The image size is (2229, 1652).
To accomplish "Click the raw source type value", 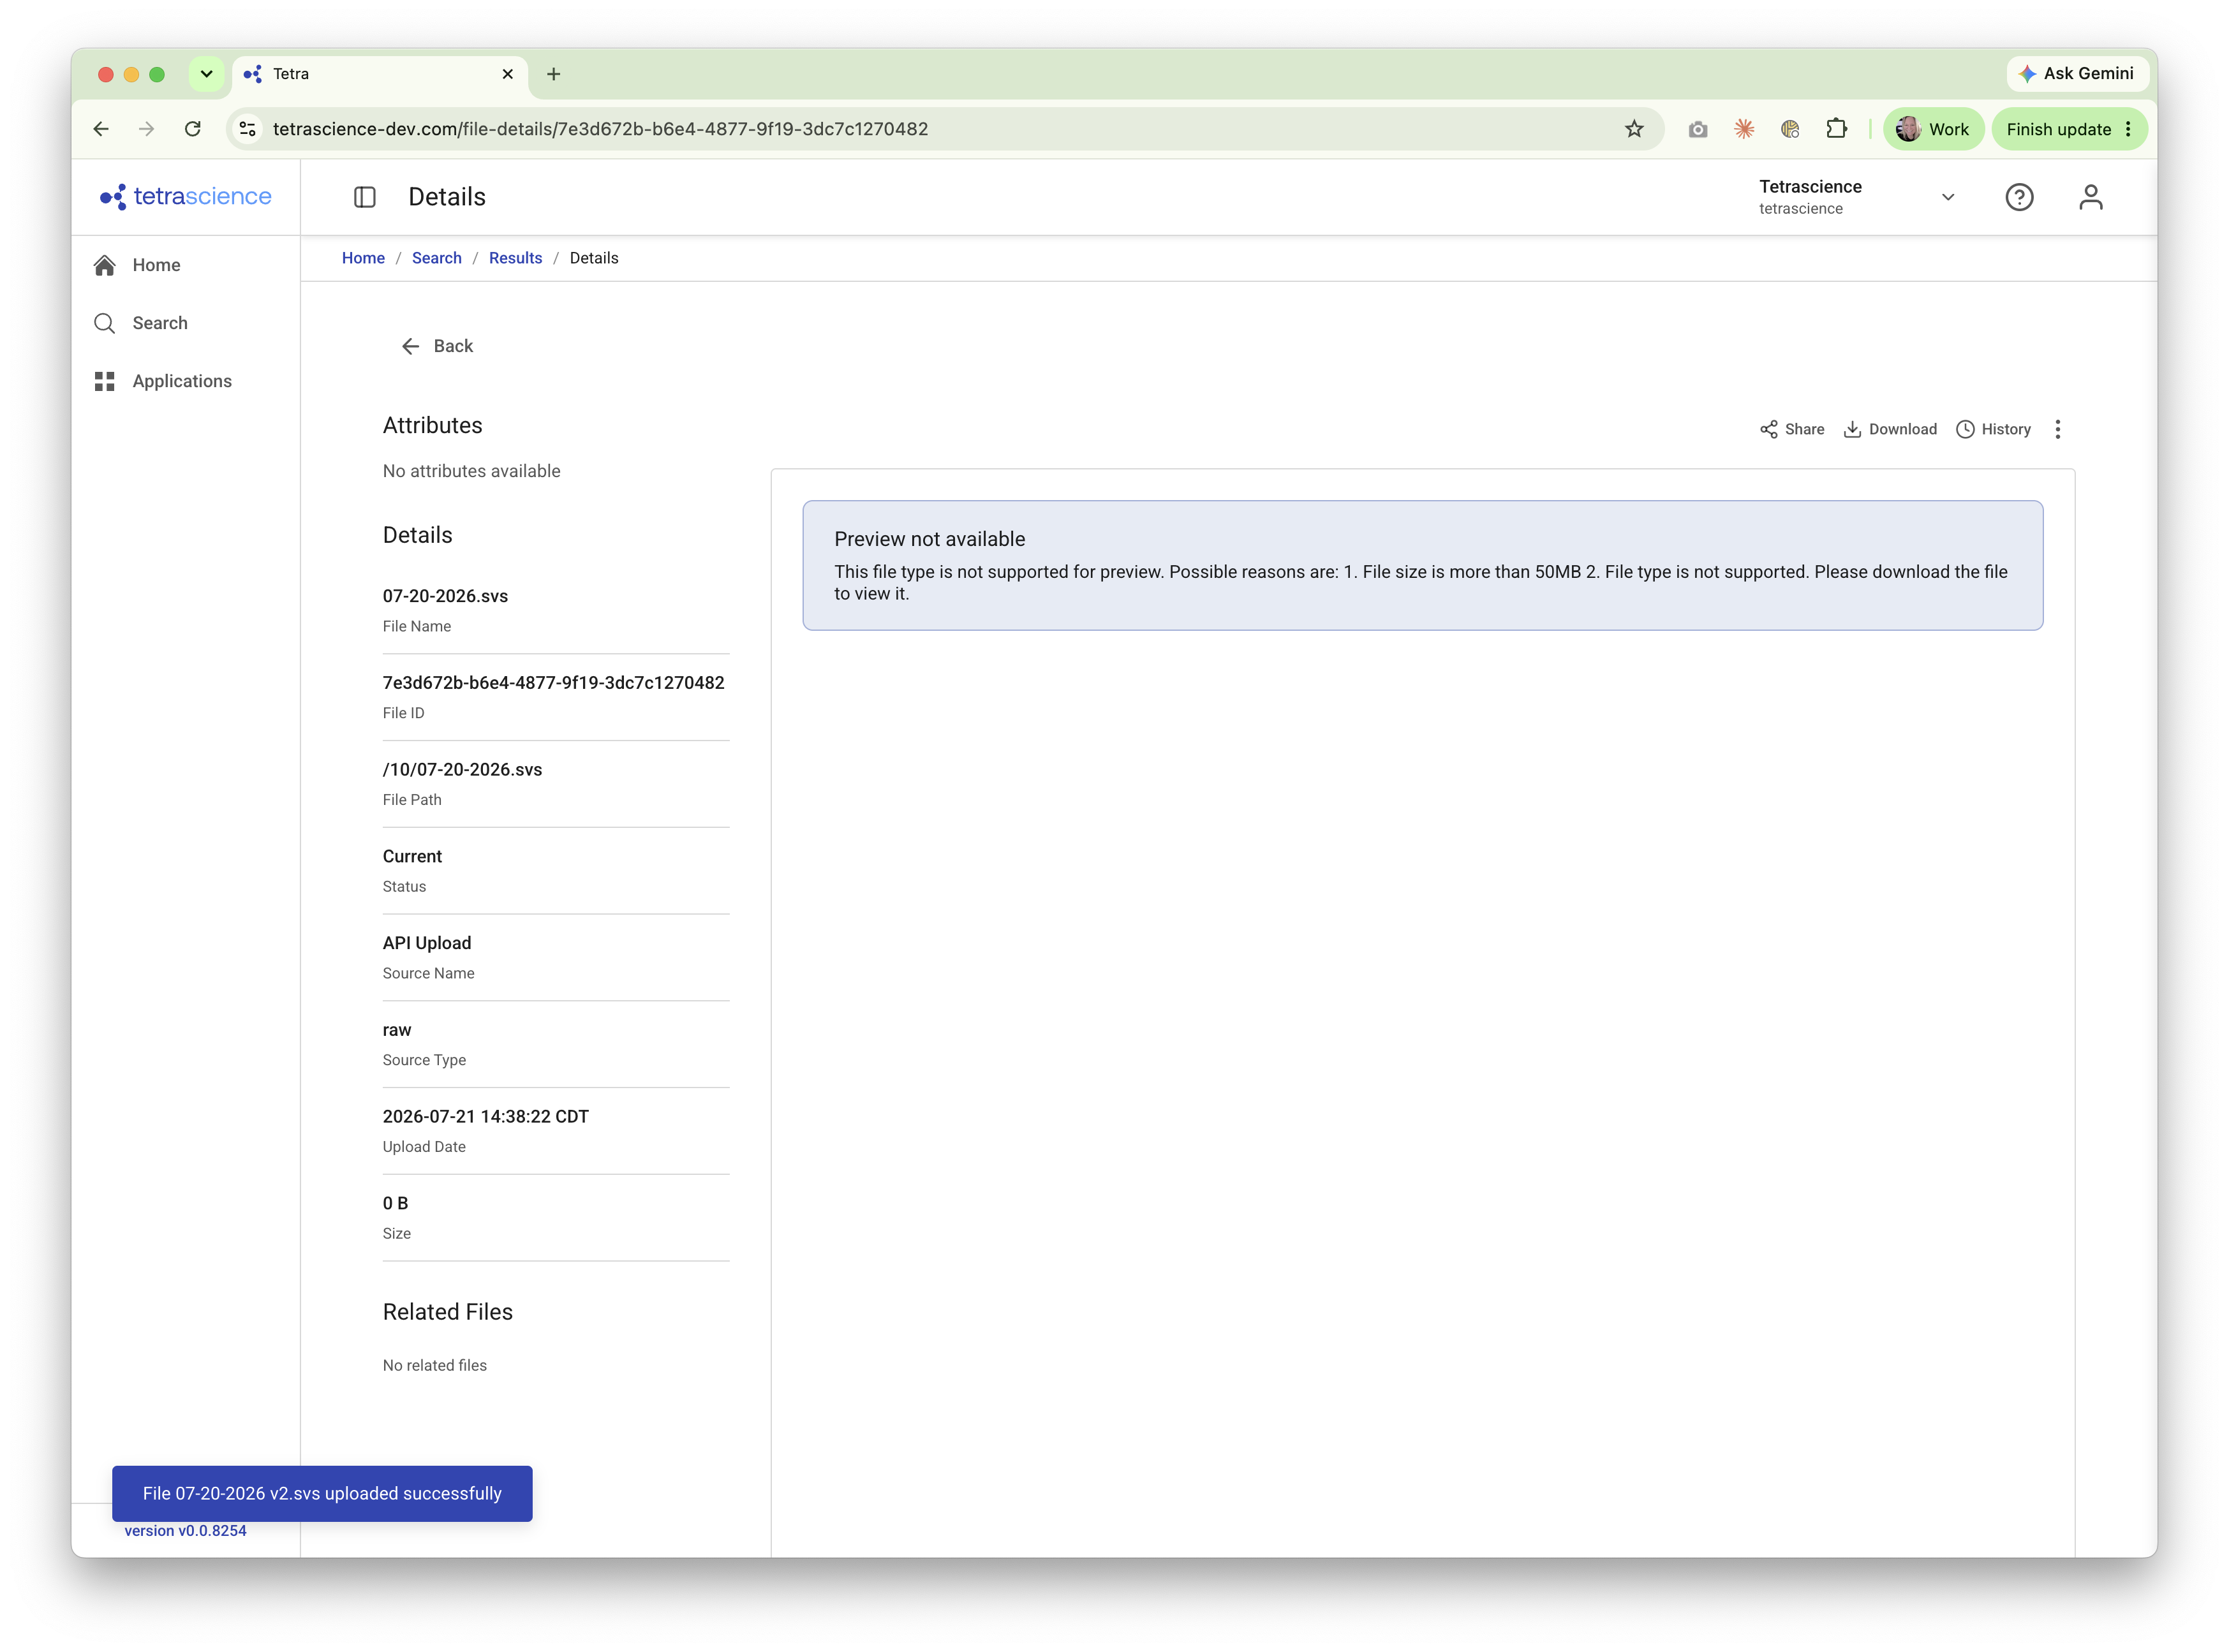I will coord(397,1030).
